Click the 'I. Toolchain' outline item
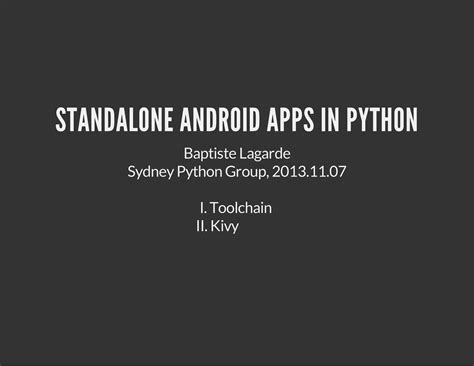Viewport: 474px width, 366px height. point(236,208)
